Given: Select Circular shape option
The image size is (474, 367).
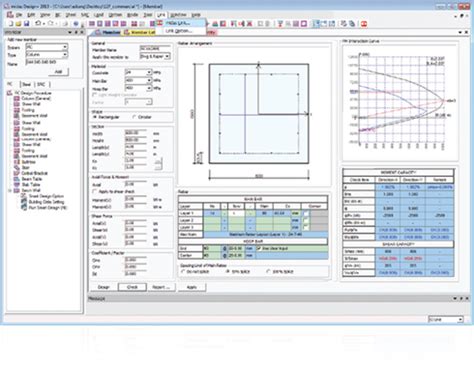Looking at the screenshot, I should pyautogui.click(x=134, y=117).
